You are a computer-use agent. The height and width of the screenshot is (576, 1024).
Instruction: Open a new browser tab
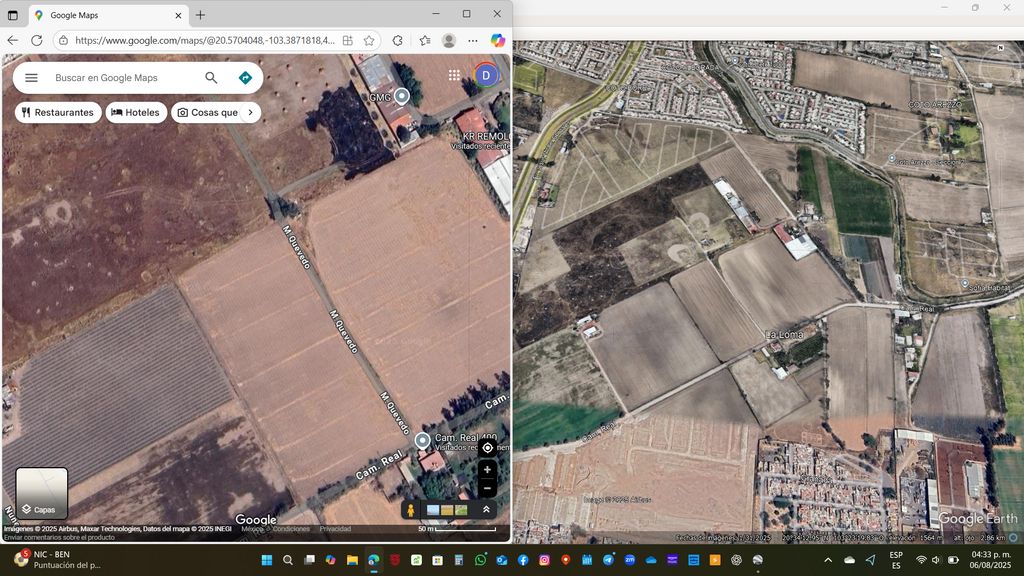(200, 15)
